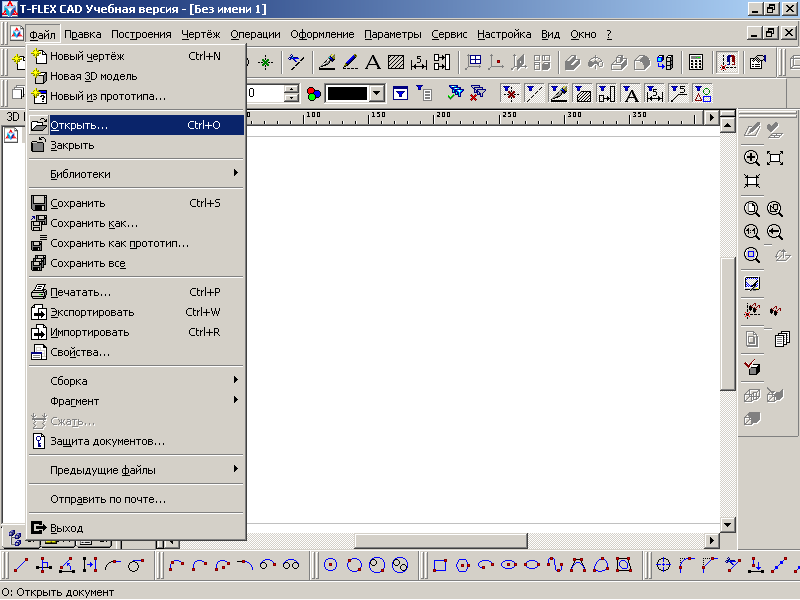Expand the Предыдущие файлы submenu

pyautogui.click(x=136, y=470)
